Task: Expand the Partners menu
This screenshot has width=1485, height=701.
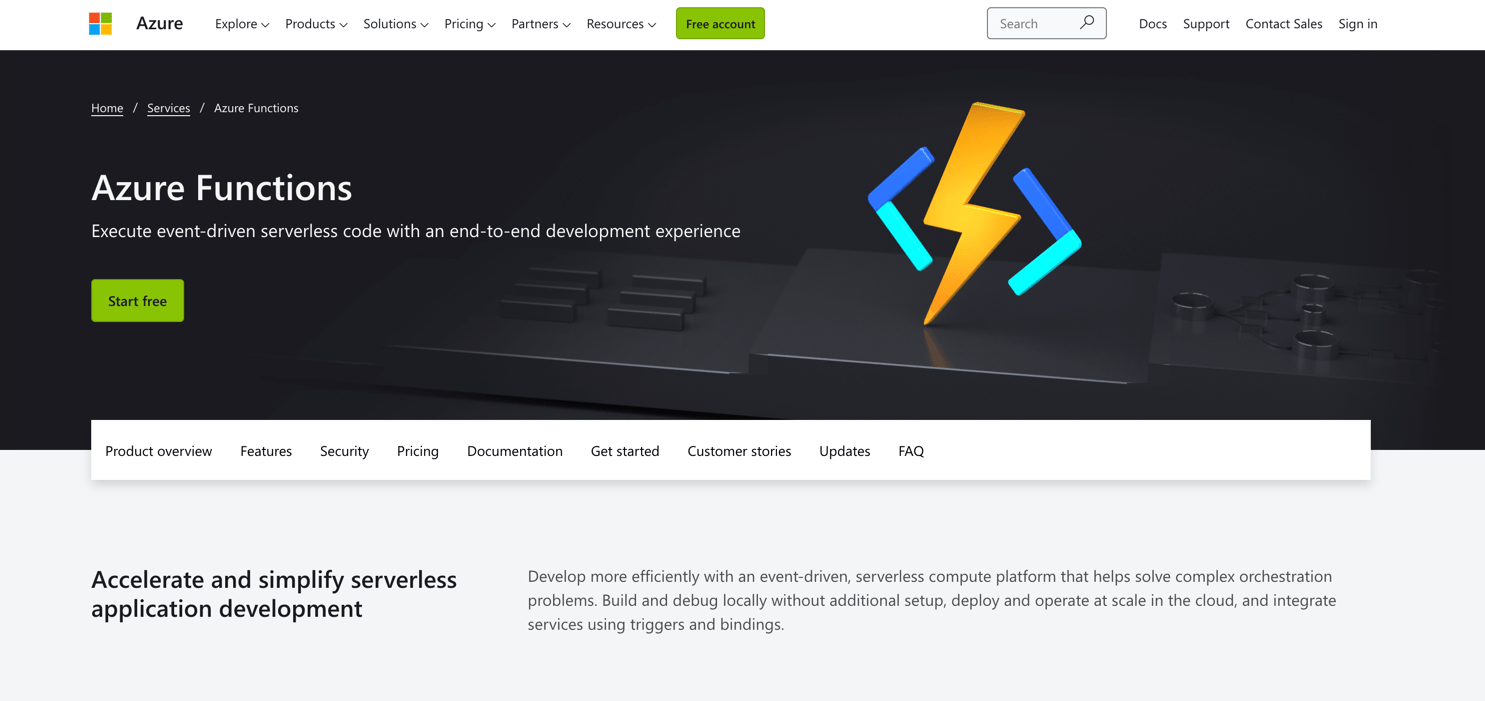Action: pyautogui.click(x=540, y=23)
